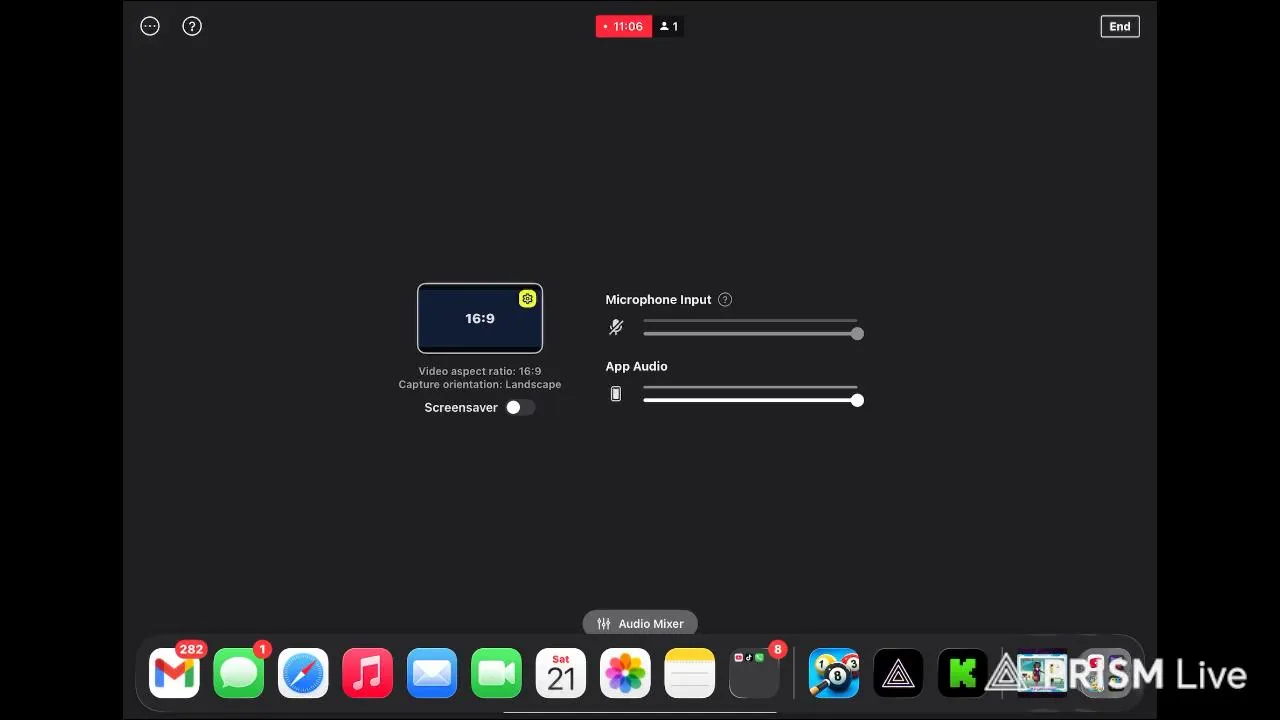Screen dimensions: 1280x720
Task: Click the Video aspect ratio: 16:9 text
Action: coord(480,371)
